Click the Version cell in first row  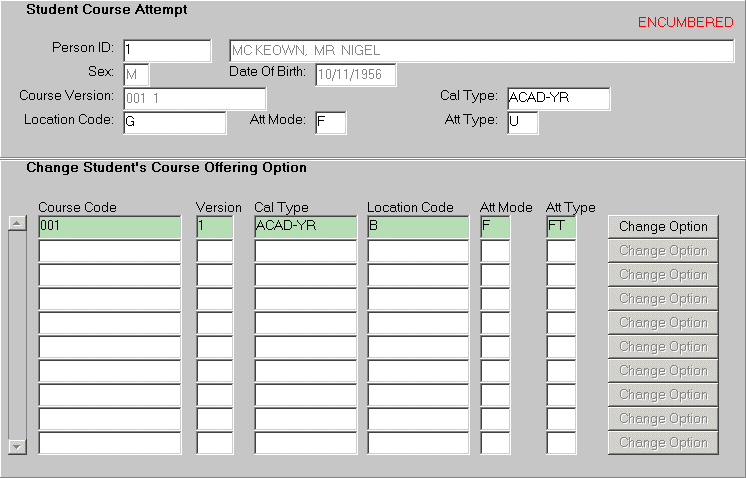coord(214,227)
